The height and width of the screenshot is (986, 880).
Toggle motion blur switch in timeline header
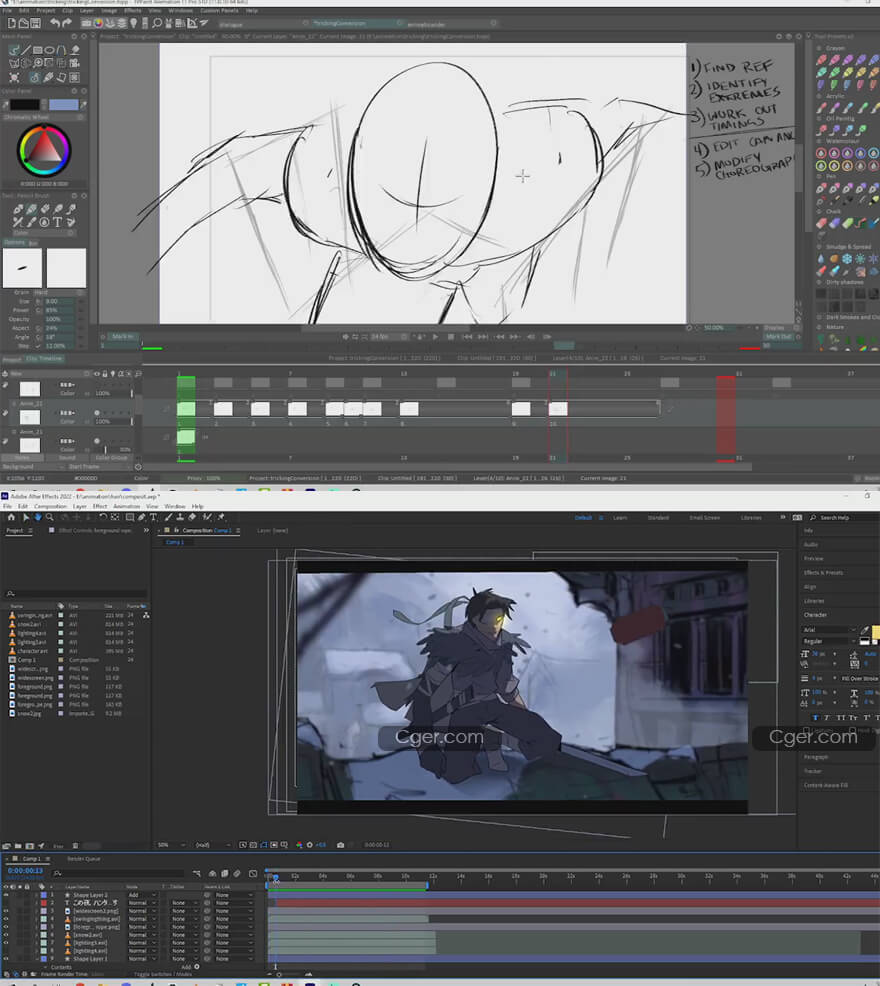(x=237, y=873)
